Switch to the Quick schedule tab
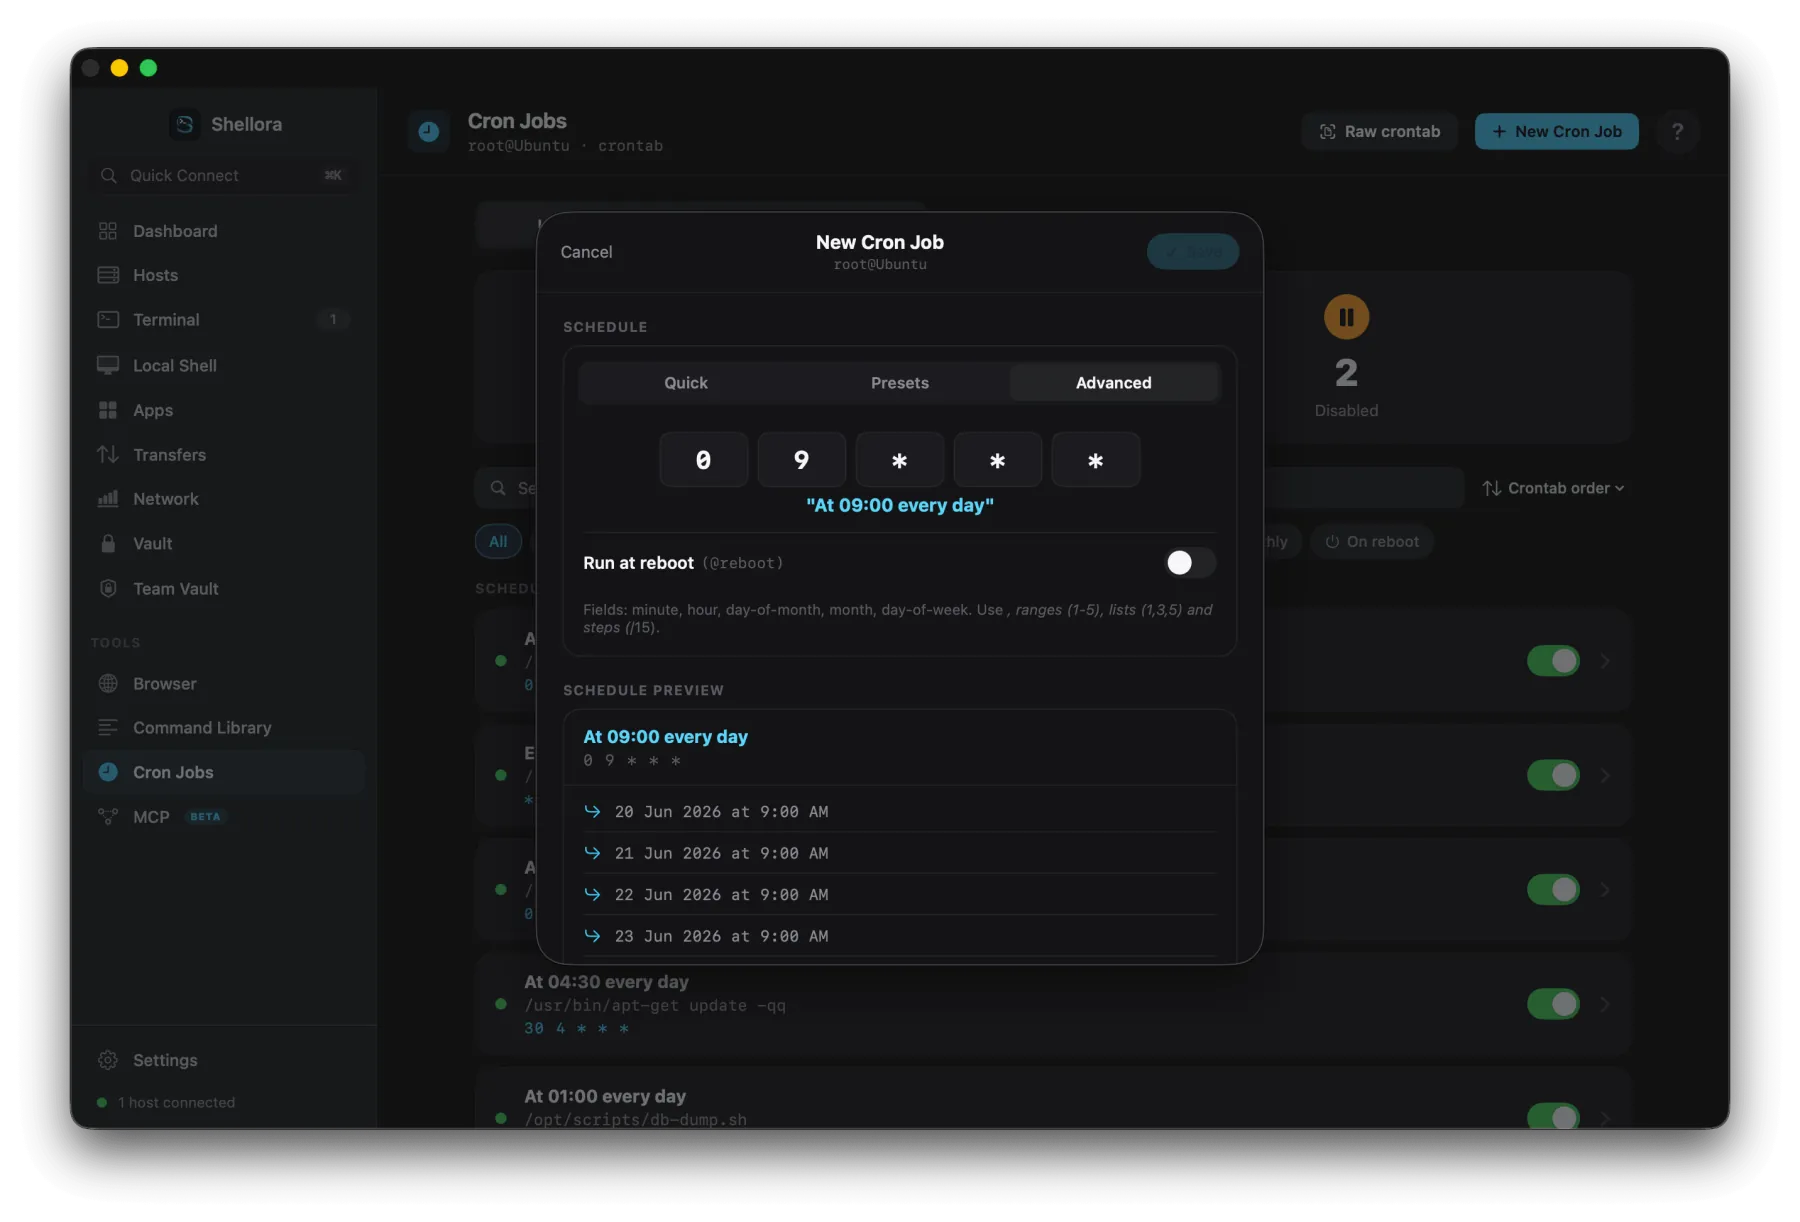The image size is (1800, 1222). (x=686, y=382)
